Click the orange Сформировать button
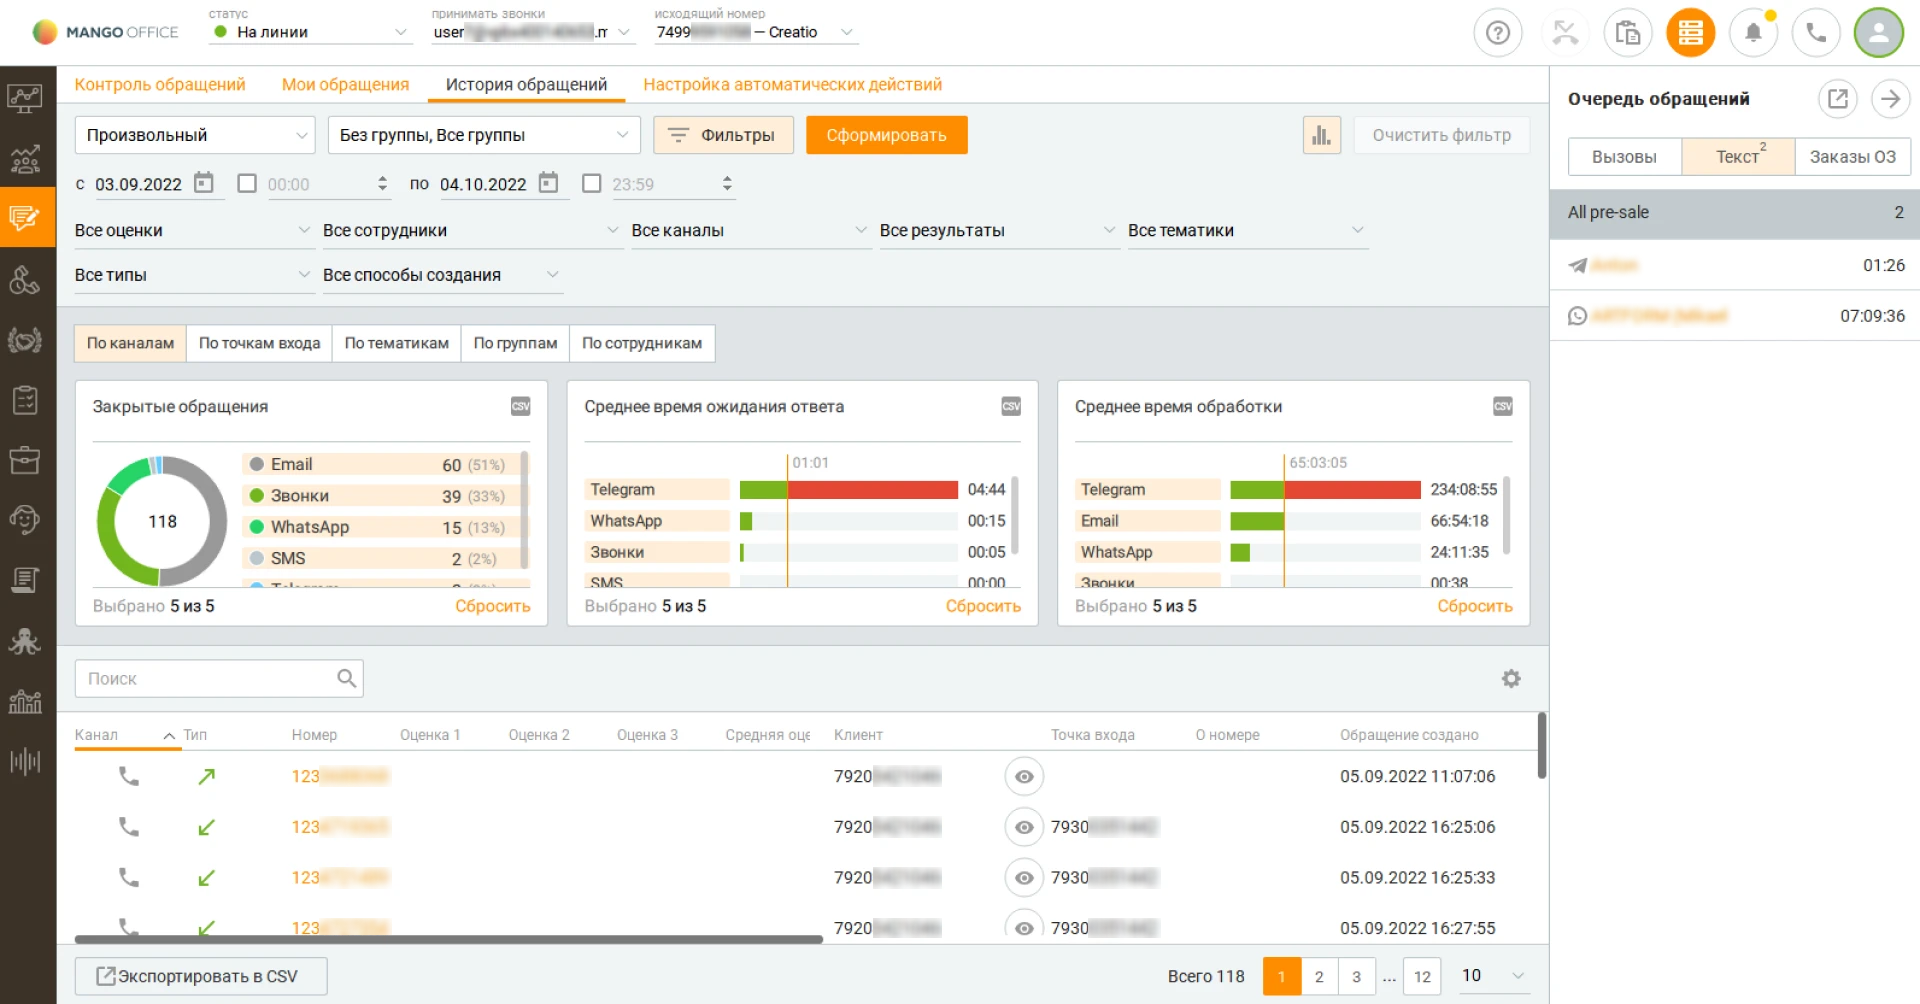The width and height of the screenshot is (1920, 1004). [x=886, y=135]
